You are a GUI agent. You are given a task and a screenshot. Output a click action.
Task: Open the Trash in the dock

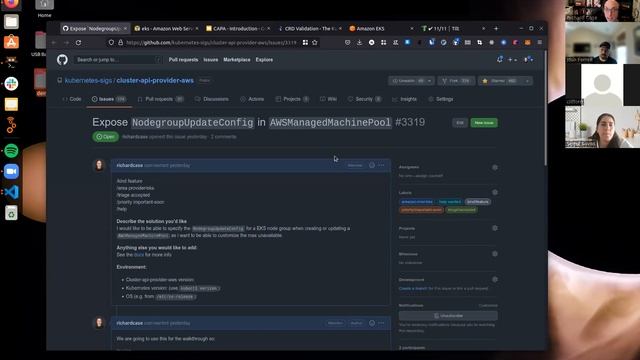pos(11,213)
